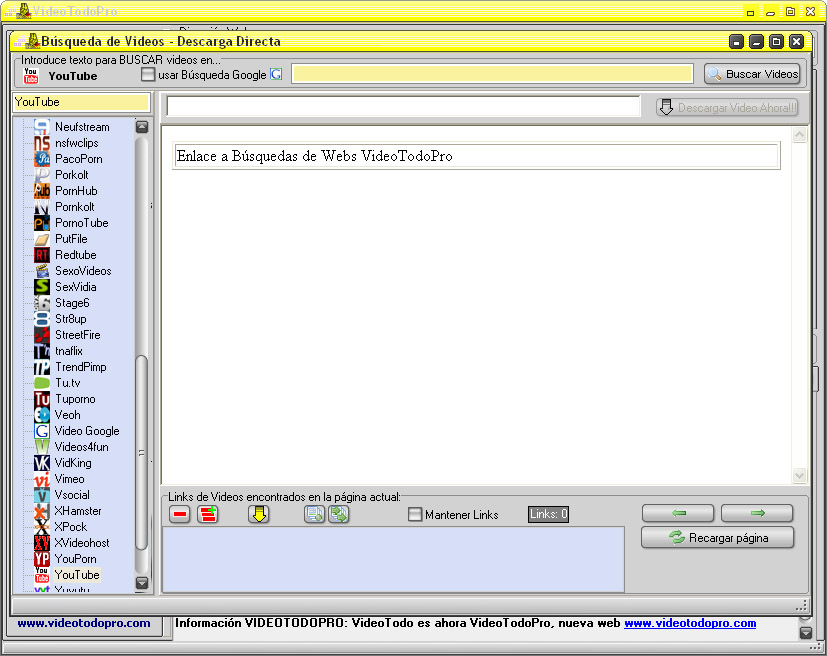
Task: Click the Video Google icon
Action: coord(42,431)
